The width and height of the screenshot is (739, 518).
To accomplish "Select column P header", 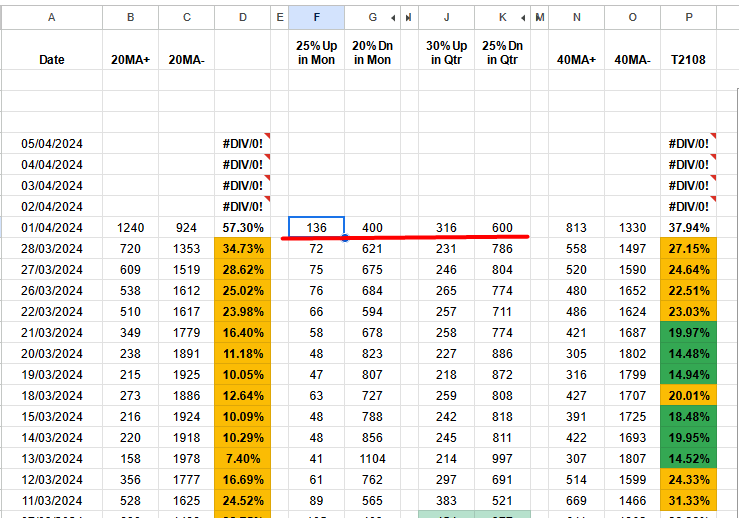I will coord(689,17).
